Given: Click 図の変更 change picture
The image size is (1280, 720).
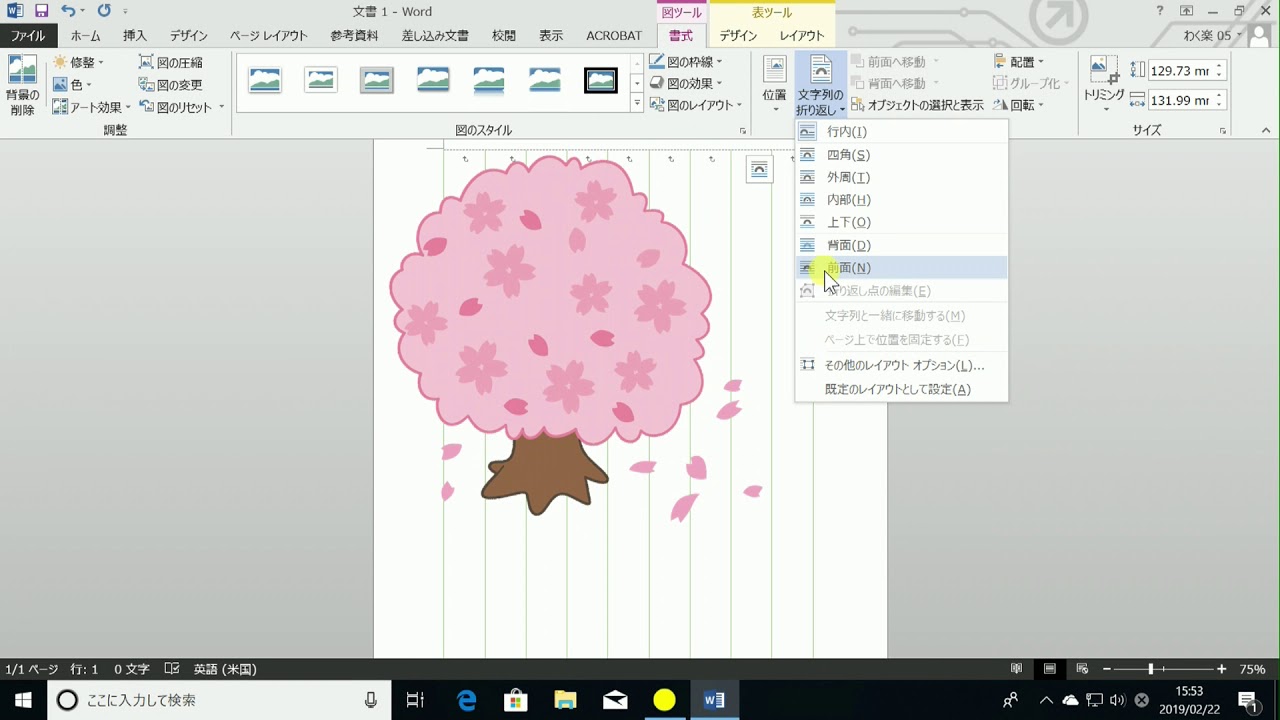Looking at the screenshot, I should [171, 85].
